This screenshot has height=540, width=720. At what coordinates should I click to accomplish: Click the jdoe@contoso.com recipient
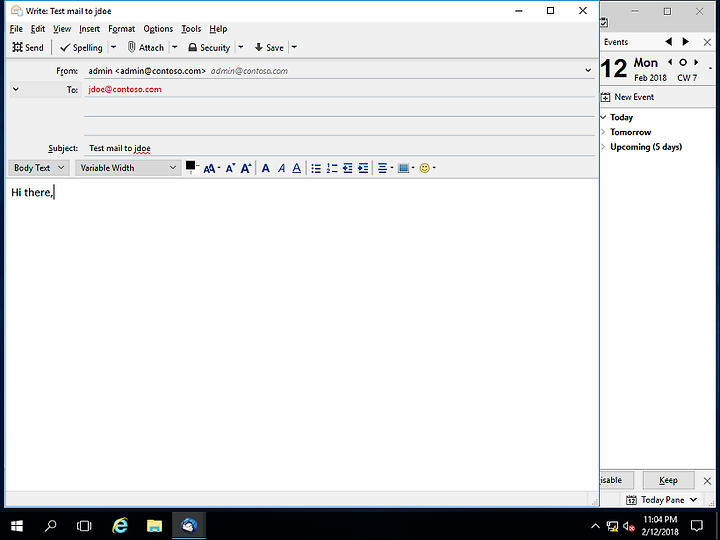125,90
